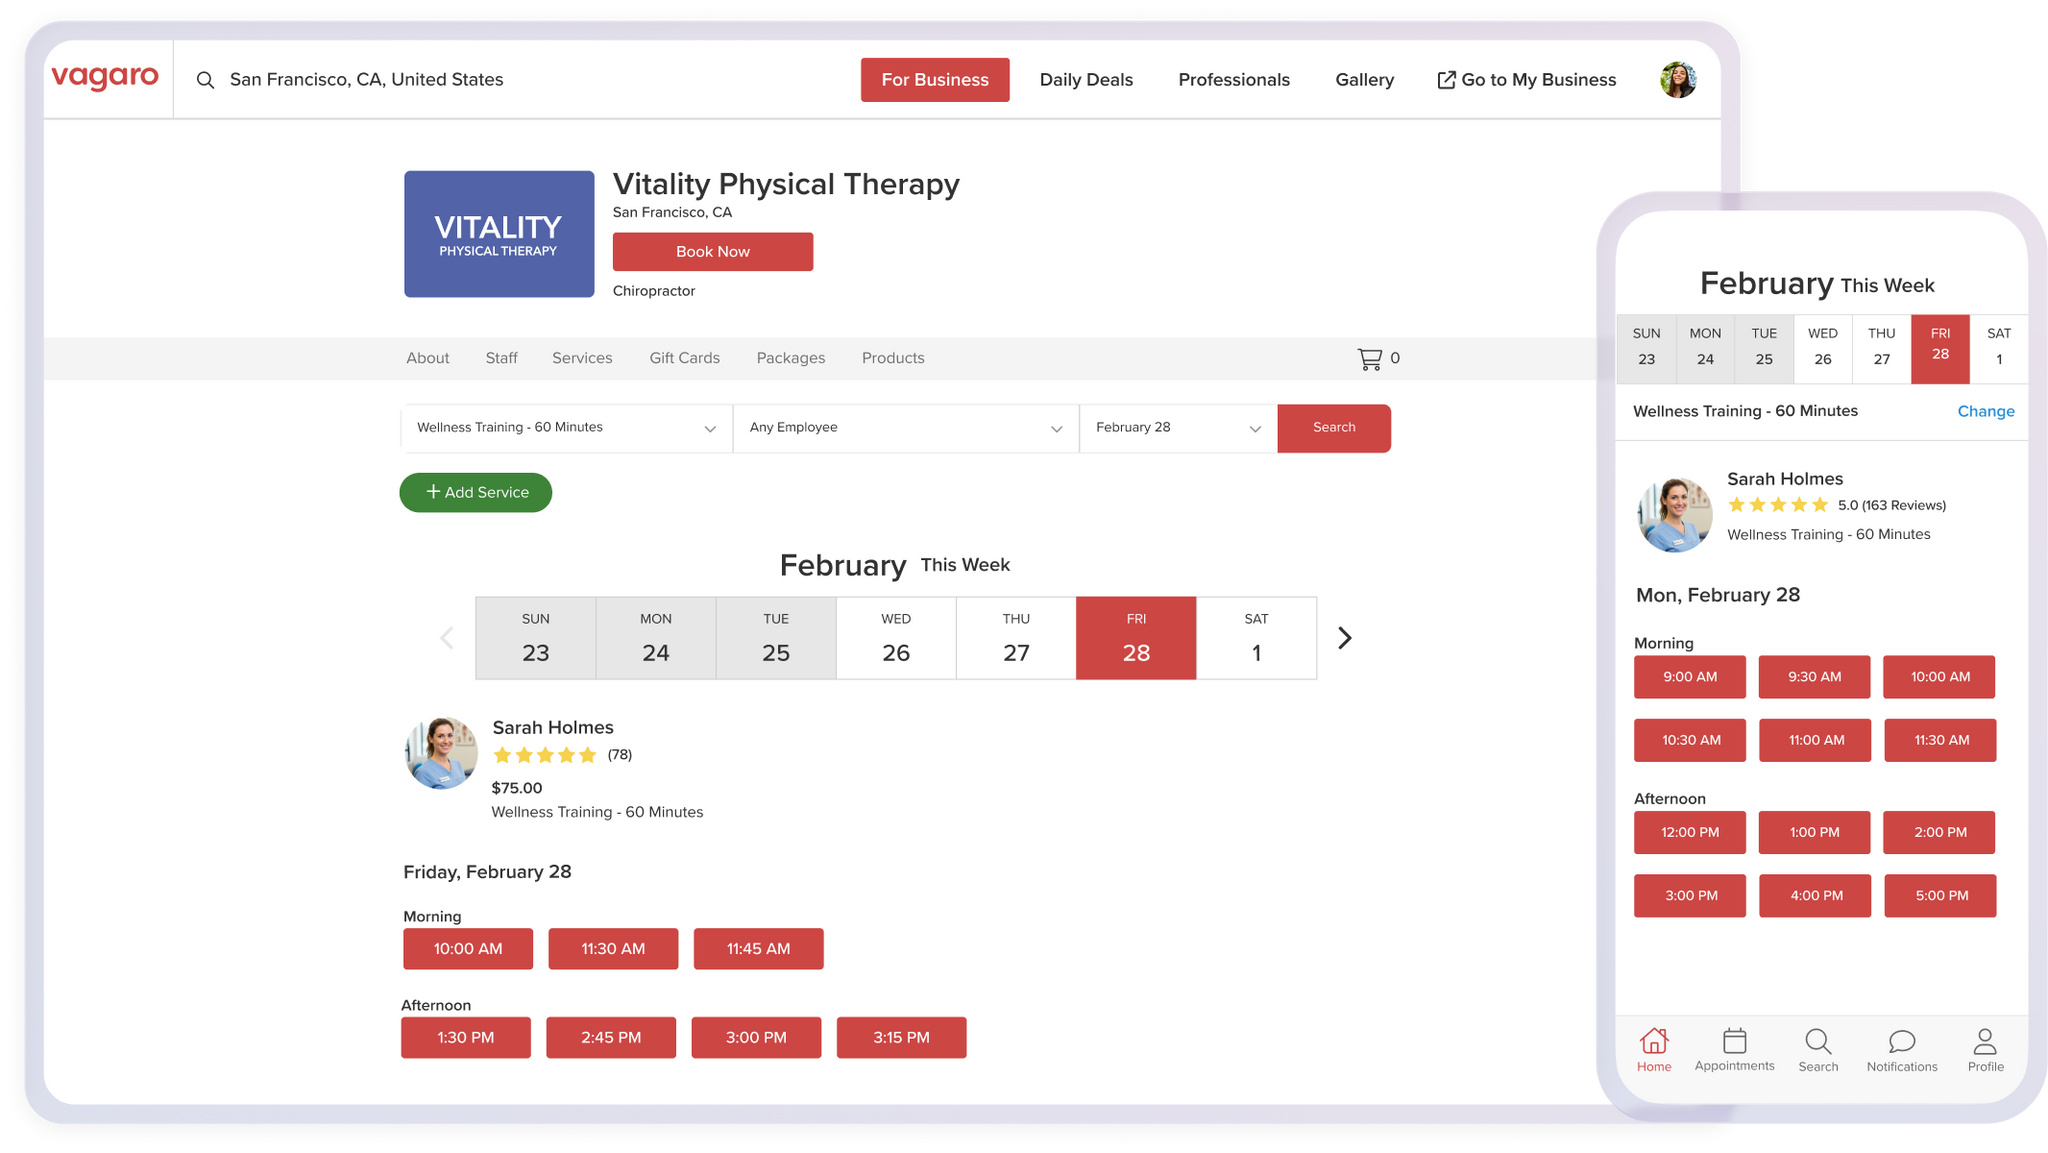Open Professionals in the header
2048x1153 pixels.
tap(1234, 80)
